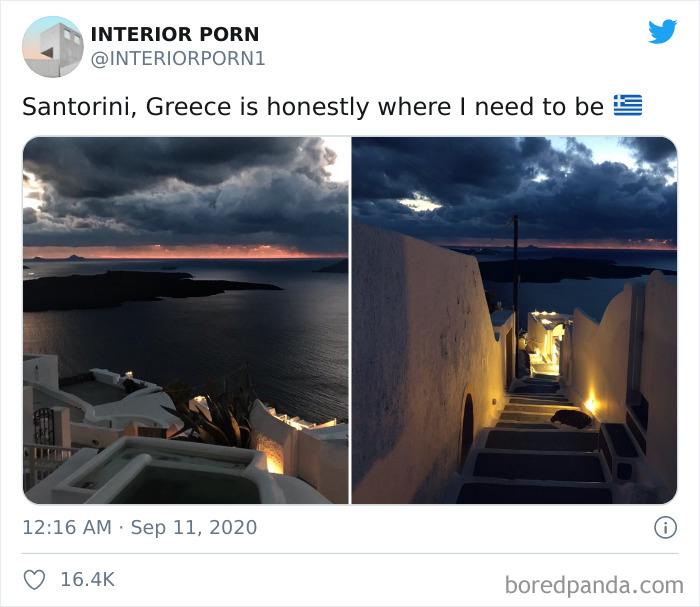The image size is (700, 607).
Task: Click the Sep 11, 2020 date
Action: tap(194, 528)
